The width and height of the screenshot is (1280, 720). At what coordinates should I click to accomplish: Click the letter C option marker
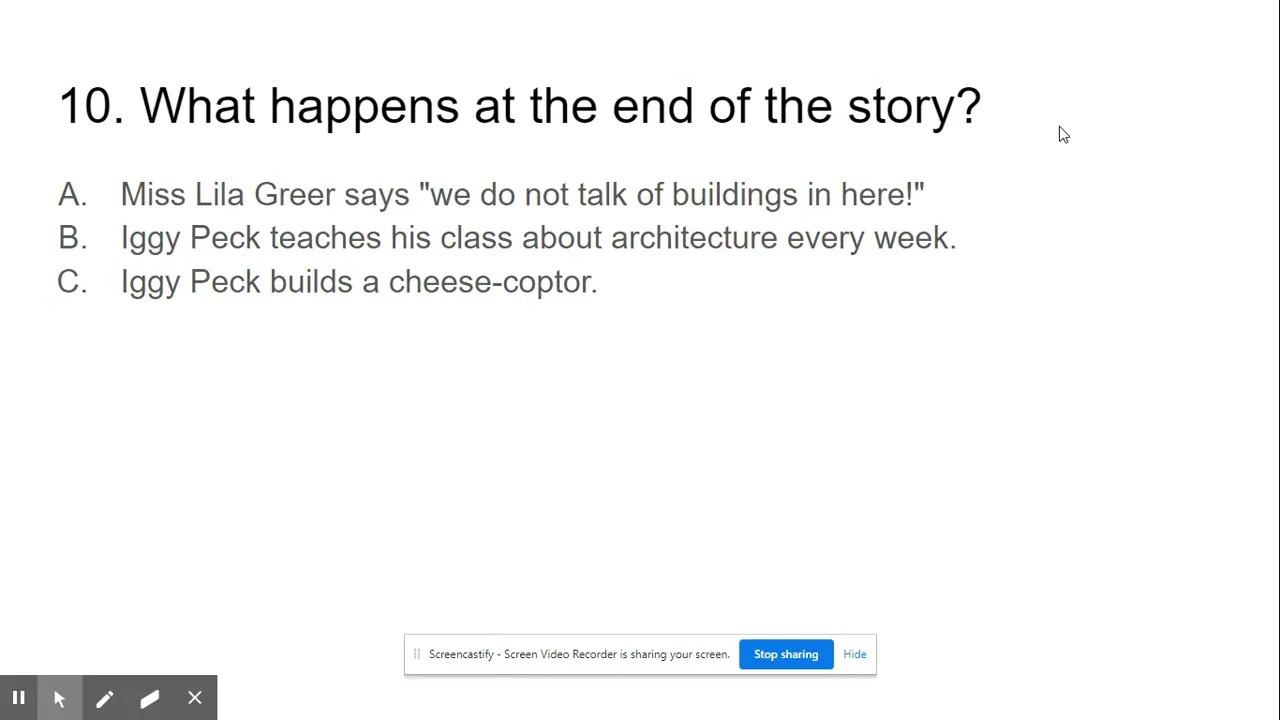[72, 282]
